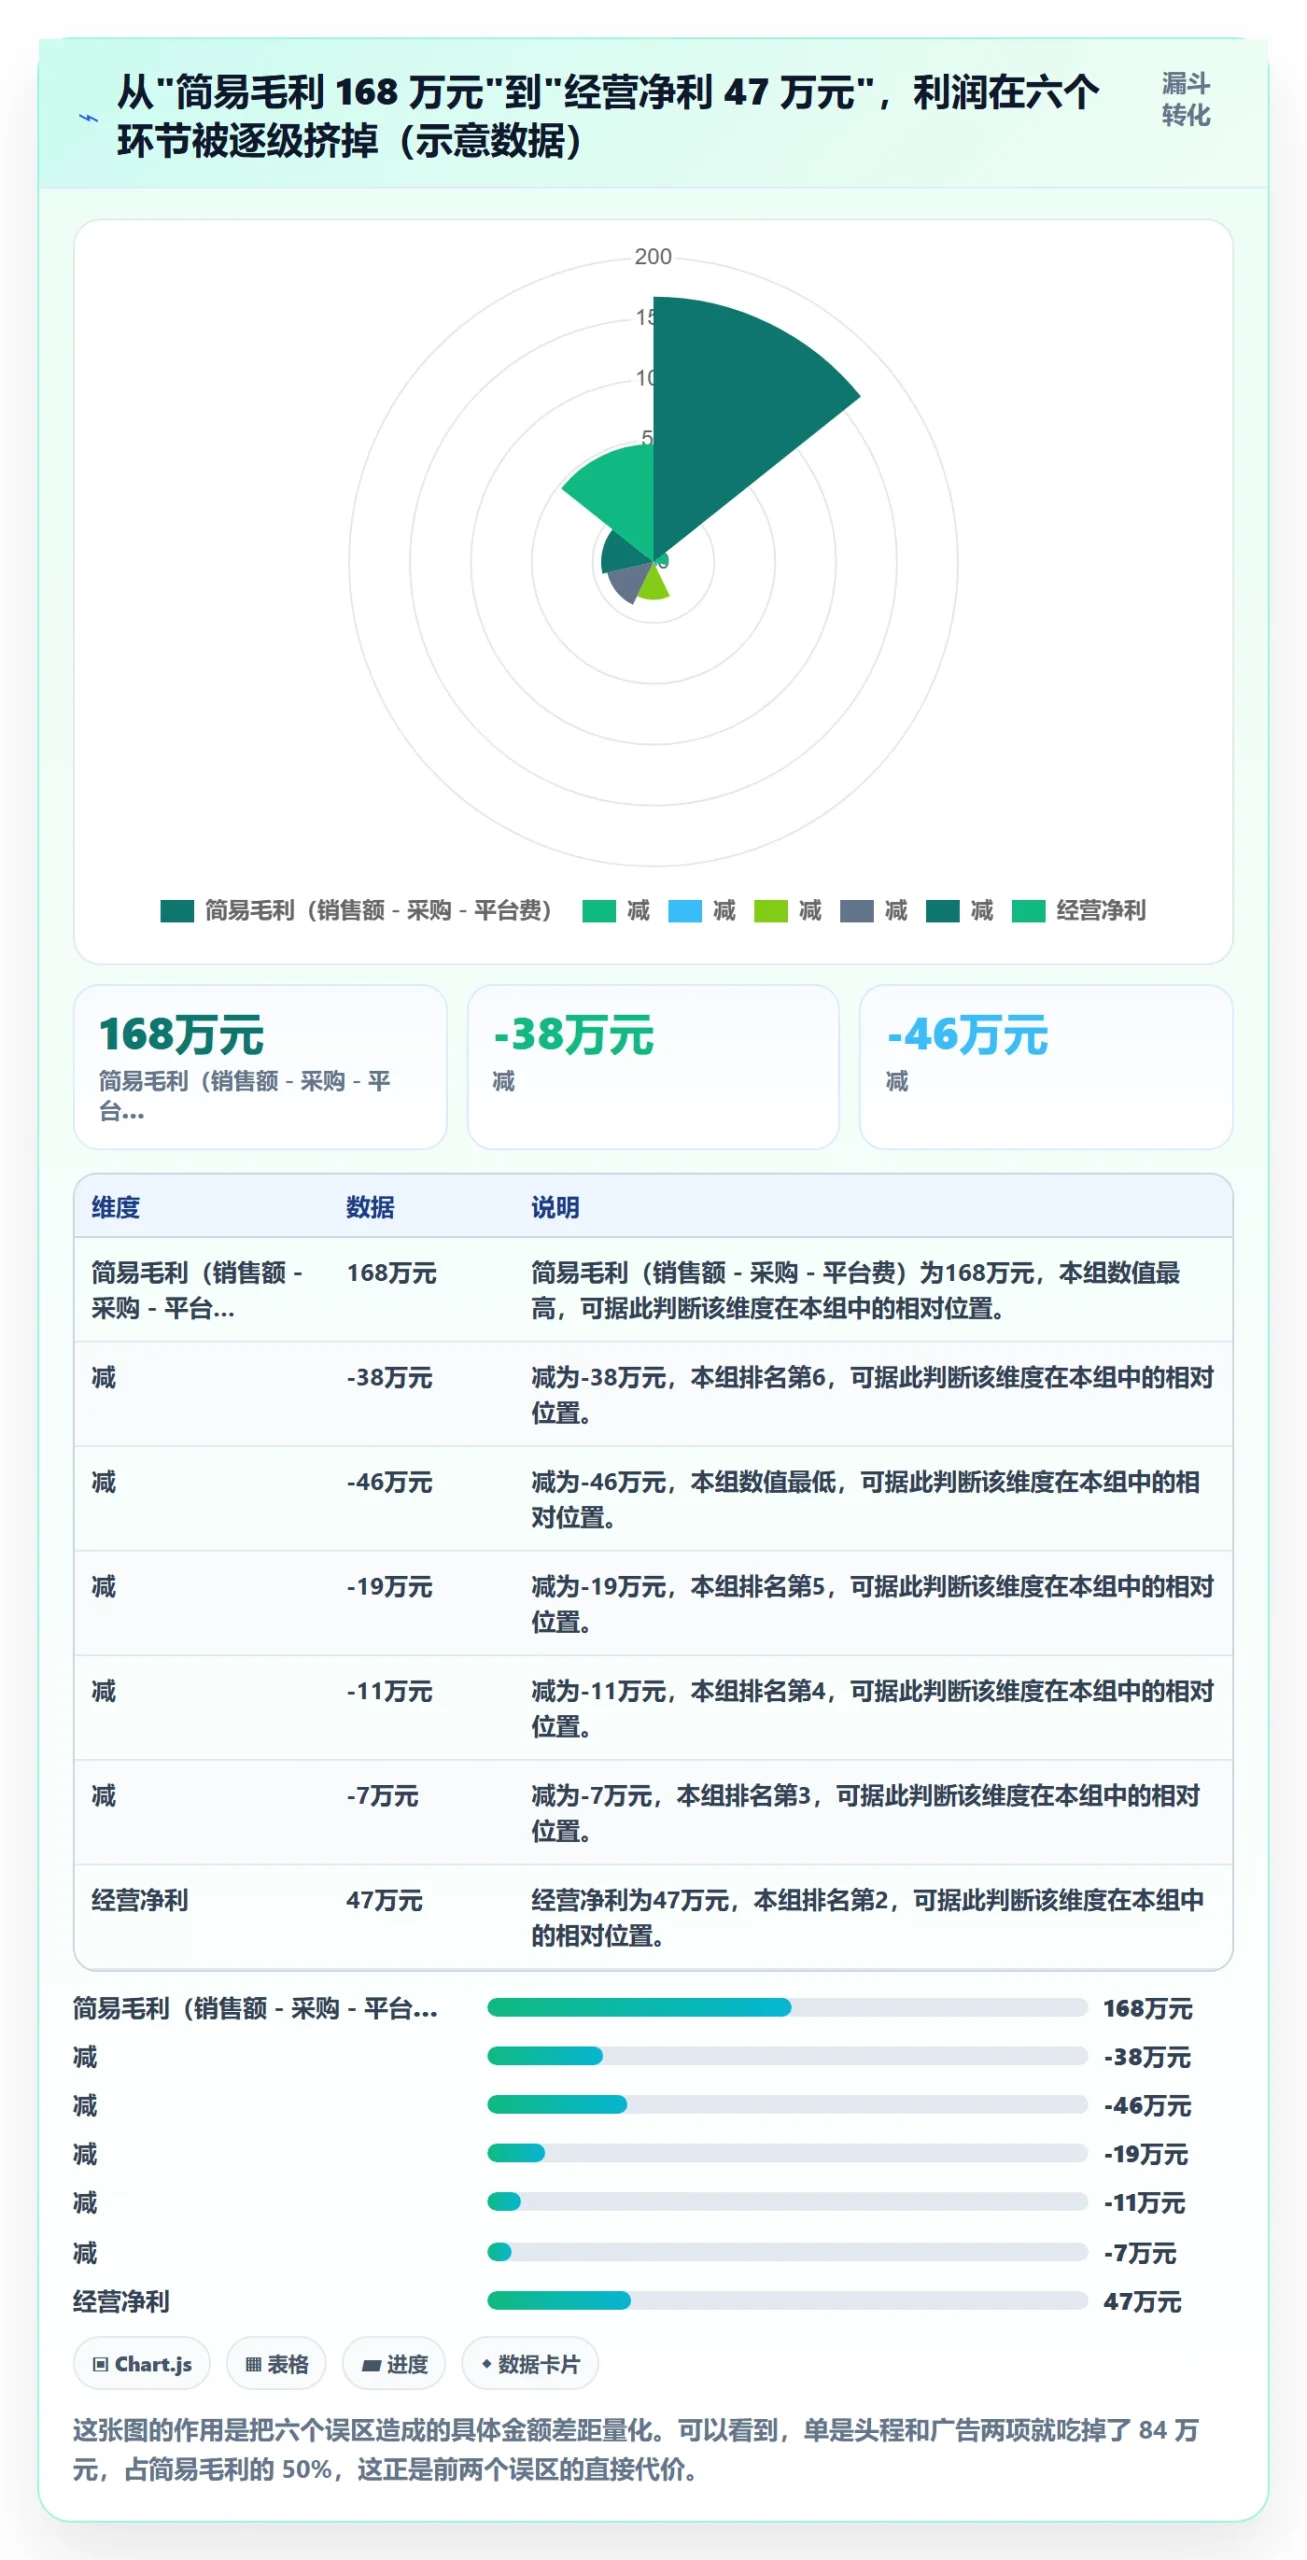The width and height of the screenshot is (1307, 2560).
Task: Click the 说明 column header
Action: pos(555,1208)
